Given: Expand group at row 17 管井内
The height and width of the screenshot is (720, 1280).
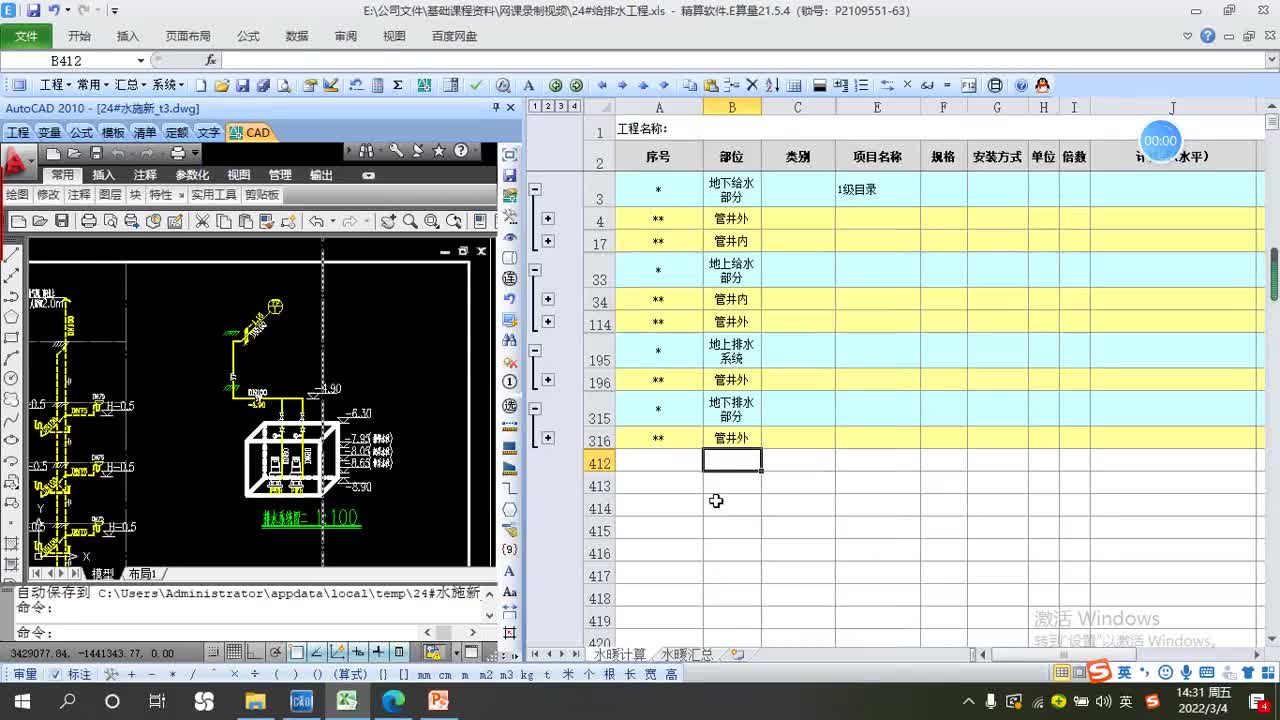Looking at the screenshot, I should pyautogui.click(x=548, y=241).
